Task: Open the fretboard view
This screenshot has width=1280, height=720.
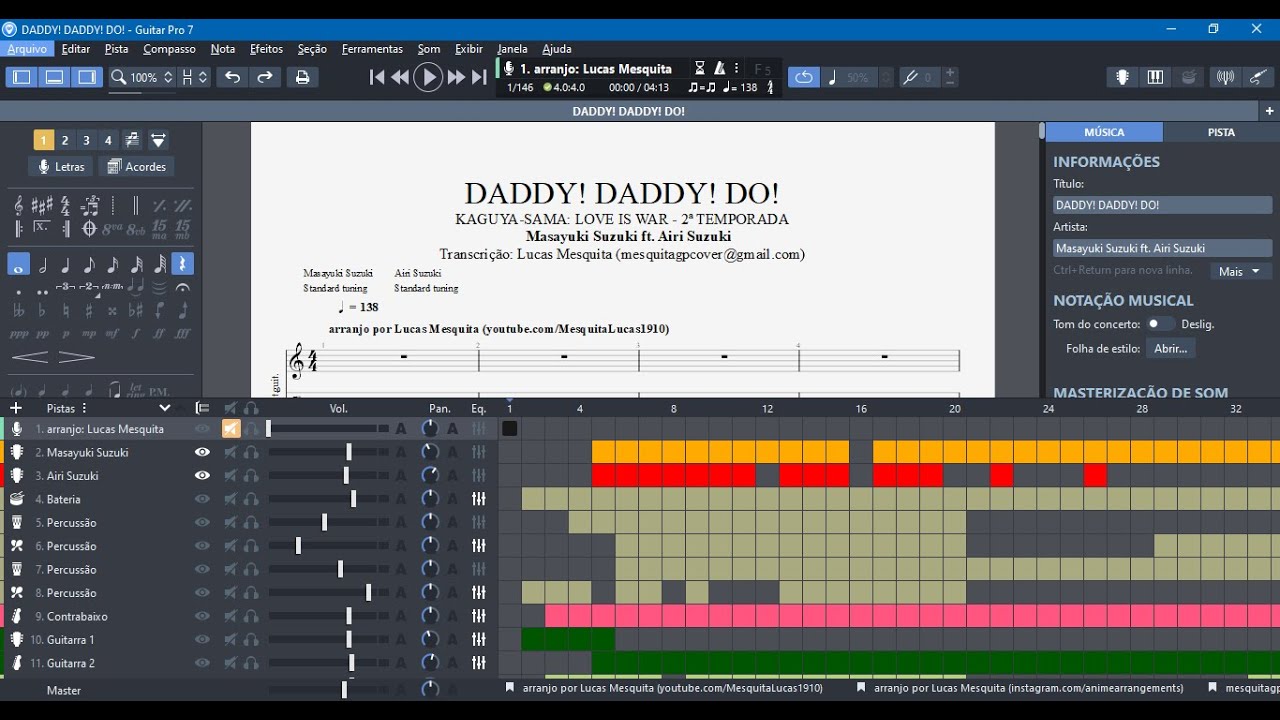Action: tap(1123, 77)
